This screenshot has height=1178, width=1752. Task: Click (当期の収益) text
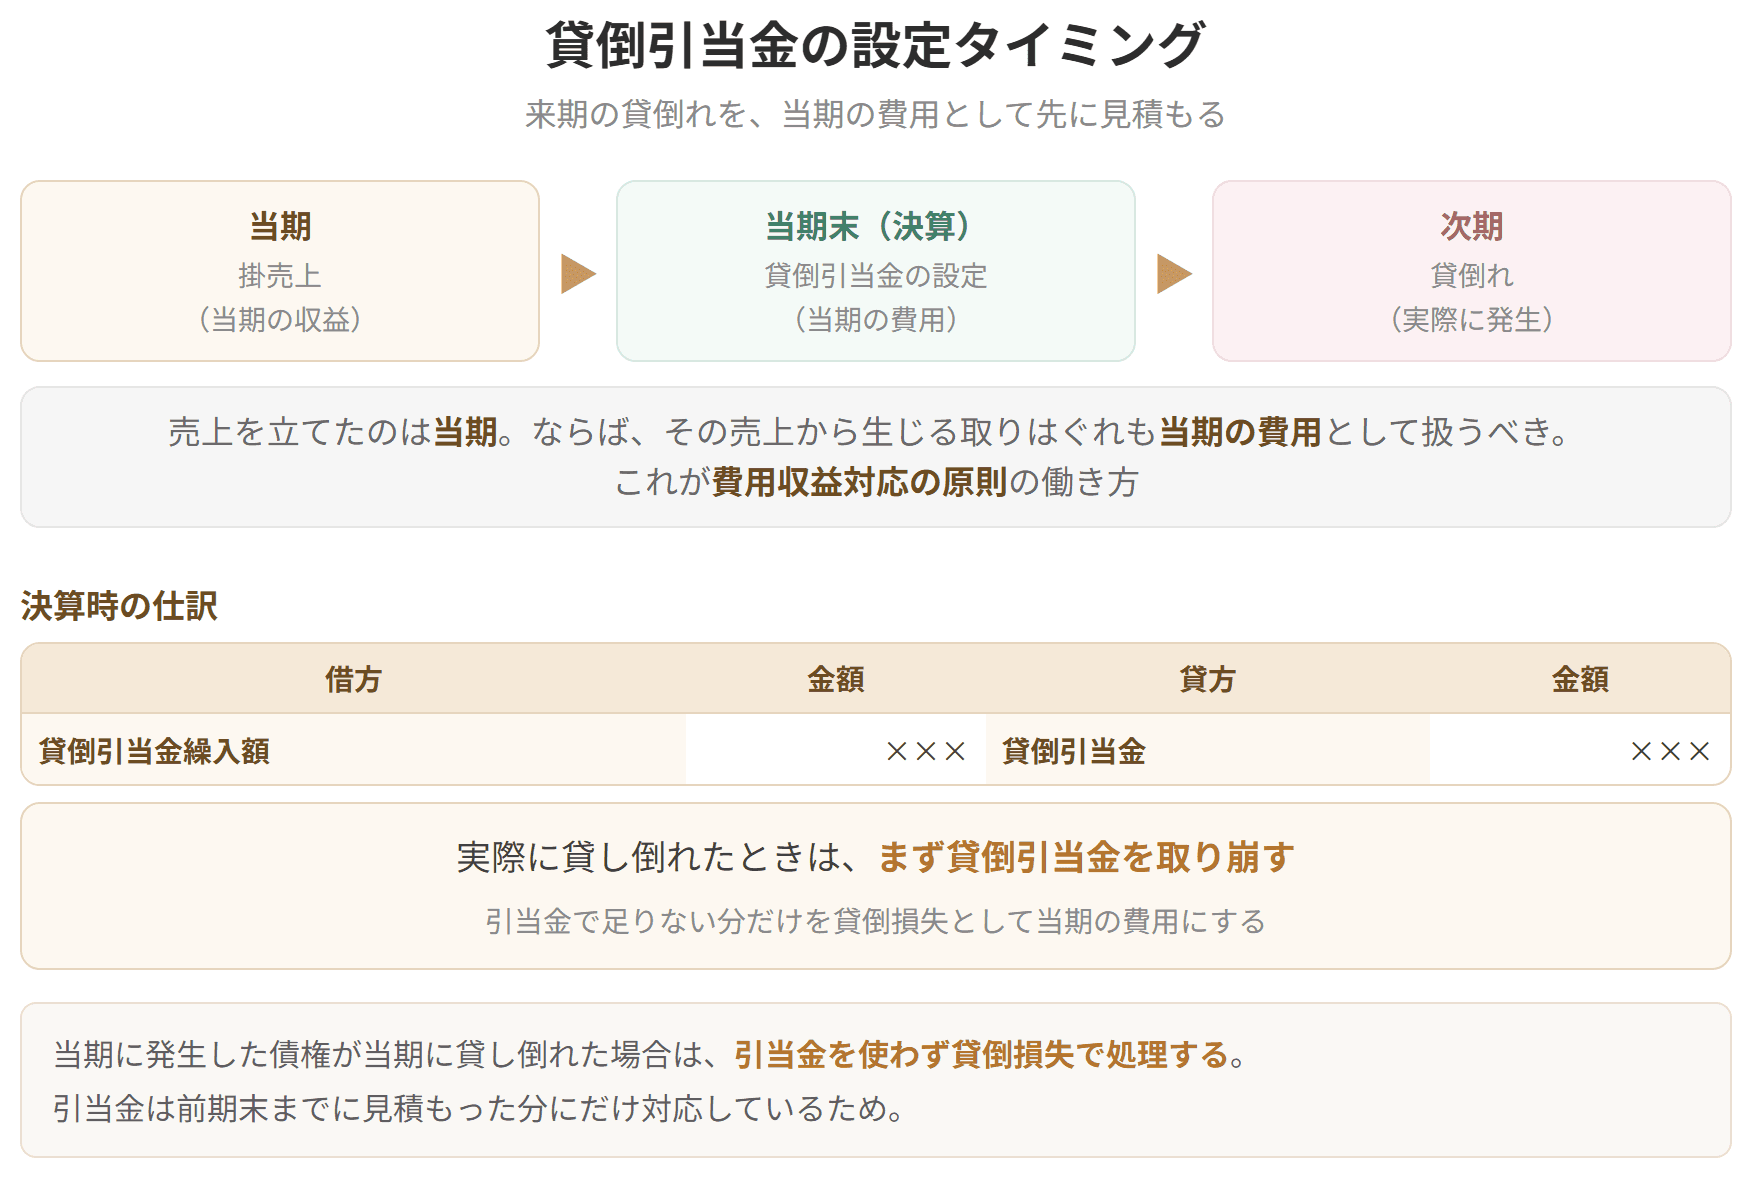tap(280, 320)
